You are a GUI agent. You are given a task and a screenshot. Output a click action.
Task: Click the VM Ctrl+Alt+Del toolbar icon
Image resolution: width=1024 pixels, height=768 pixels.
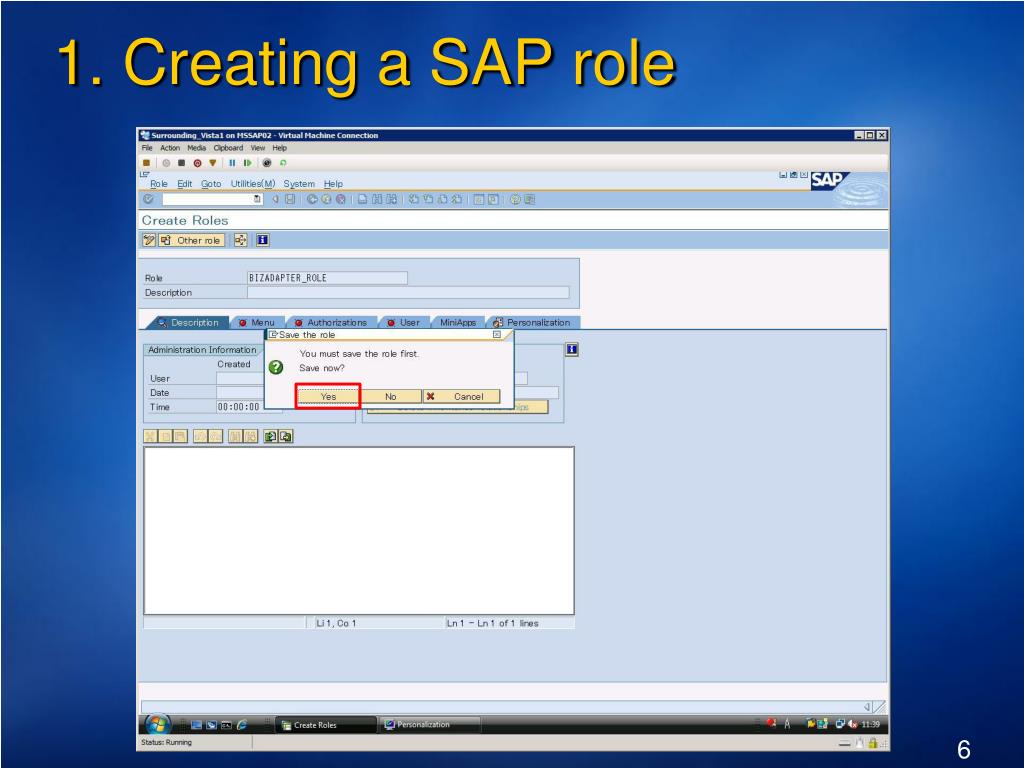pyautogui.click(x=146, y=163)
